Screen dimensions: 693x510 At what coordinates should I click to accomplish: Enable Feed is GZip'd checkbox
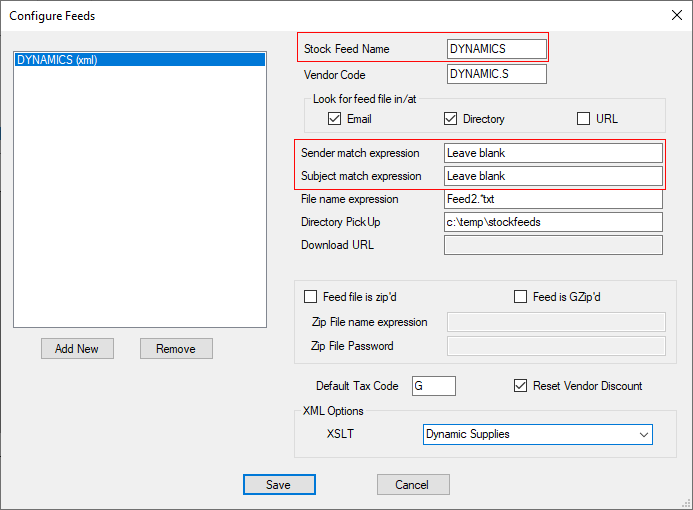[x=520, y=297]
